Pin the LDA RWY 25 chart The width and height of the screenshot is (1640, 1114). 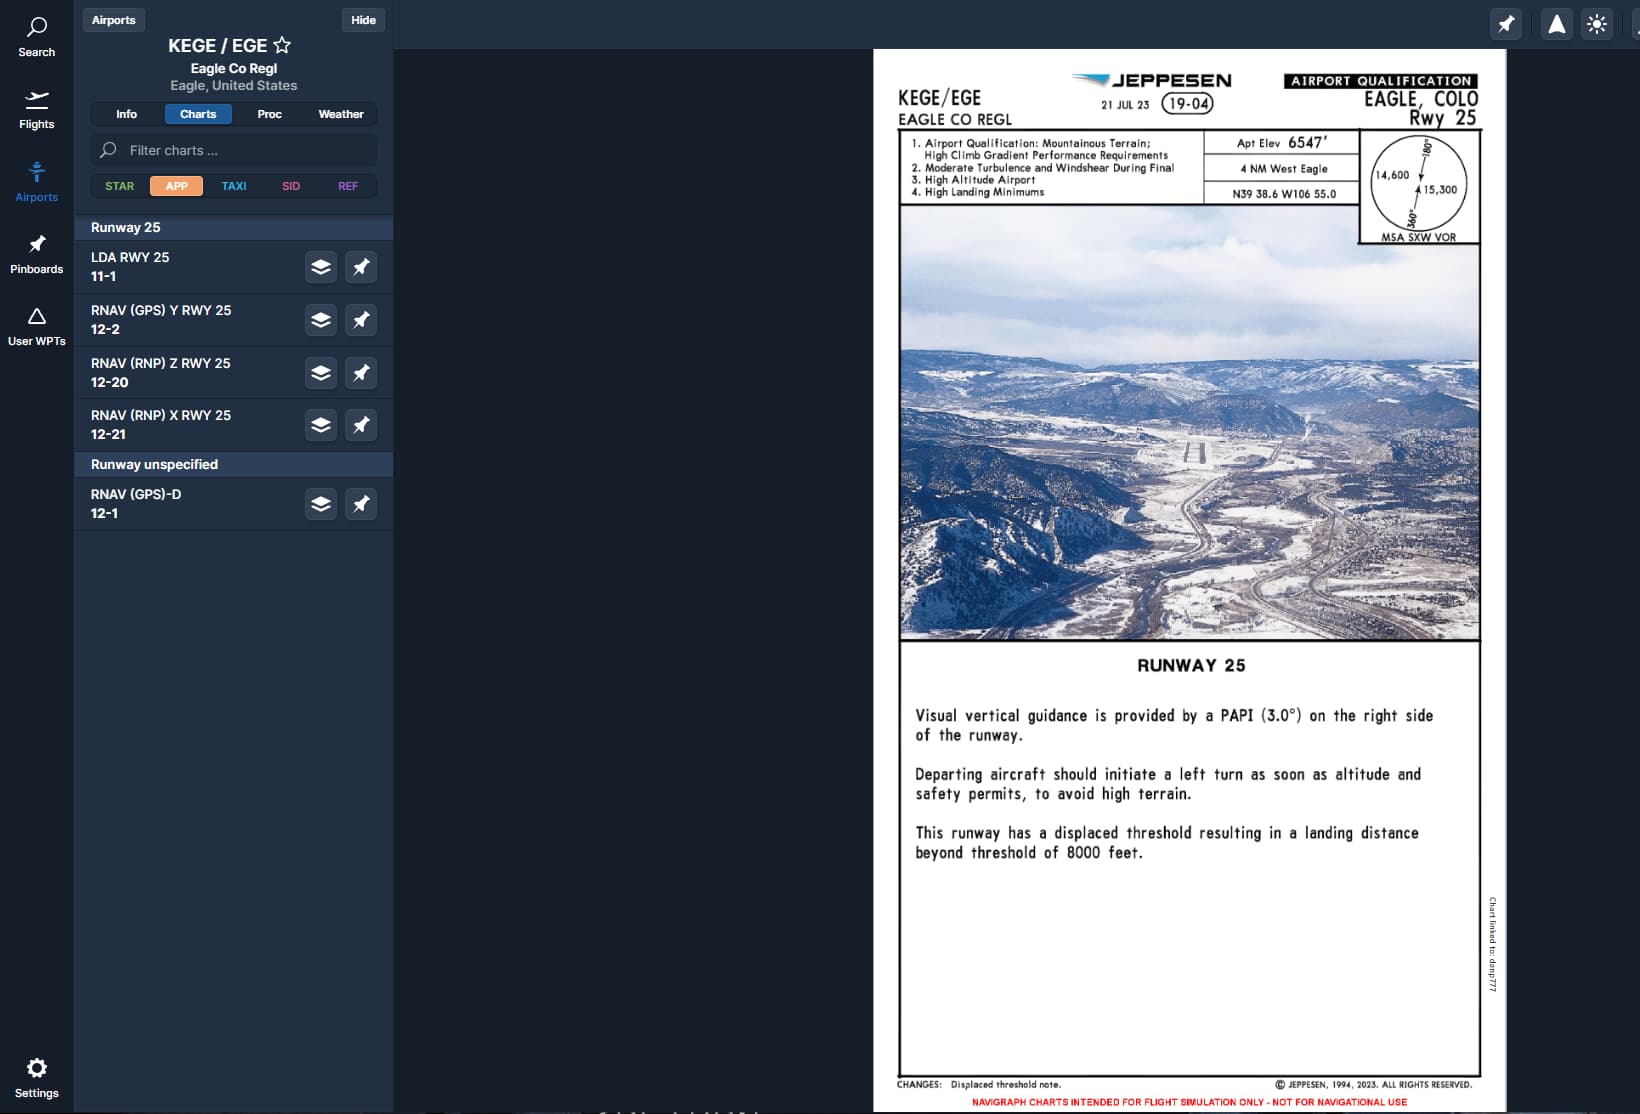tap(361, 267)
